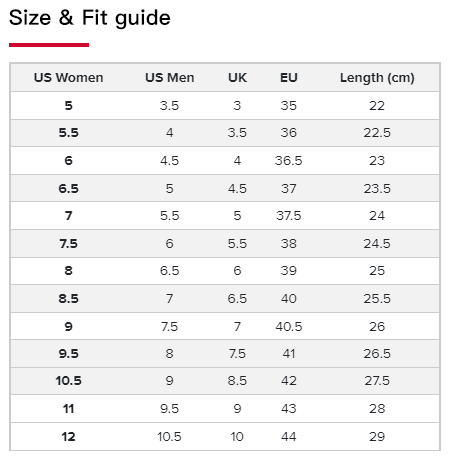The image size is (467, 458).
Task: Select the US Women column header
Action: click(68, 78)
